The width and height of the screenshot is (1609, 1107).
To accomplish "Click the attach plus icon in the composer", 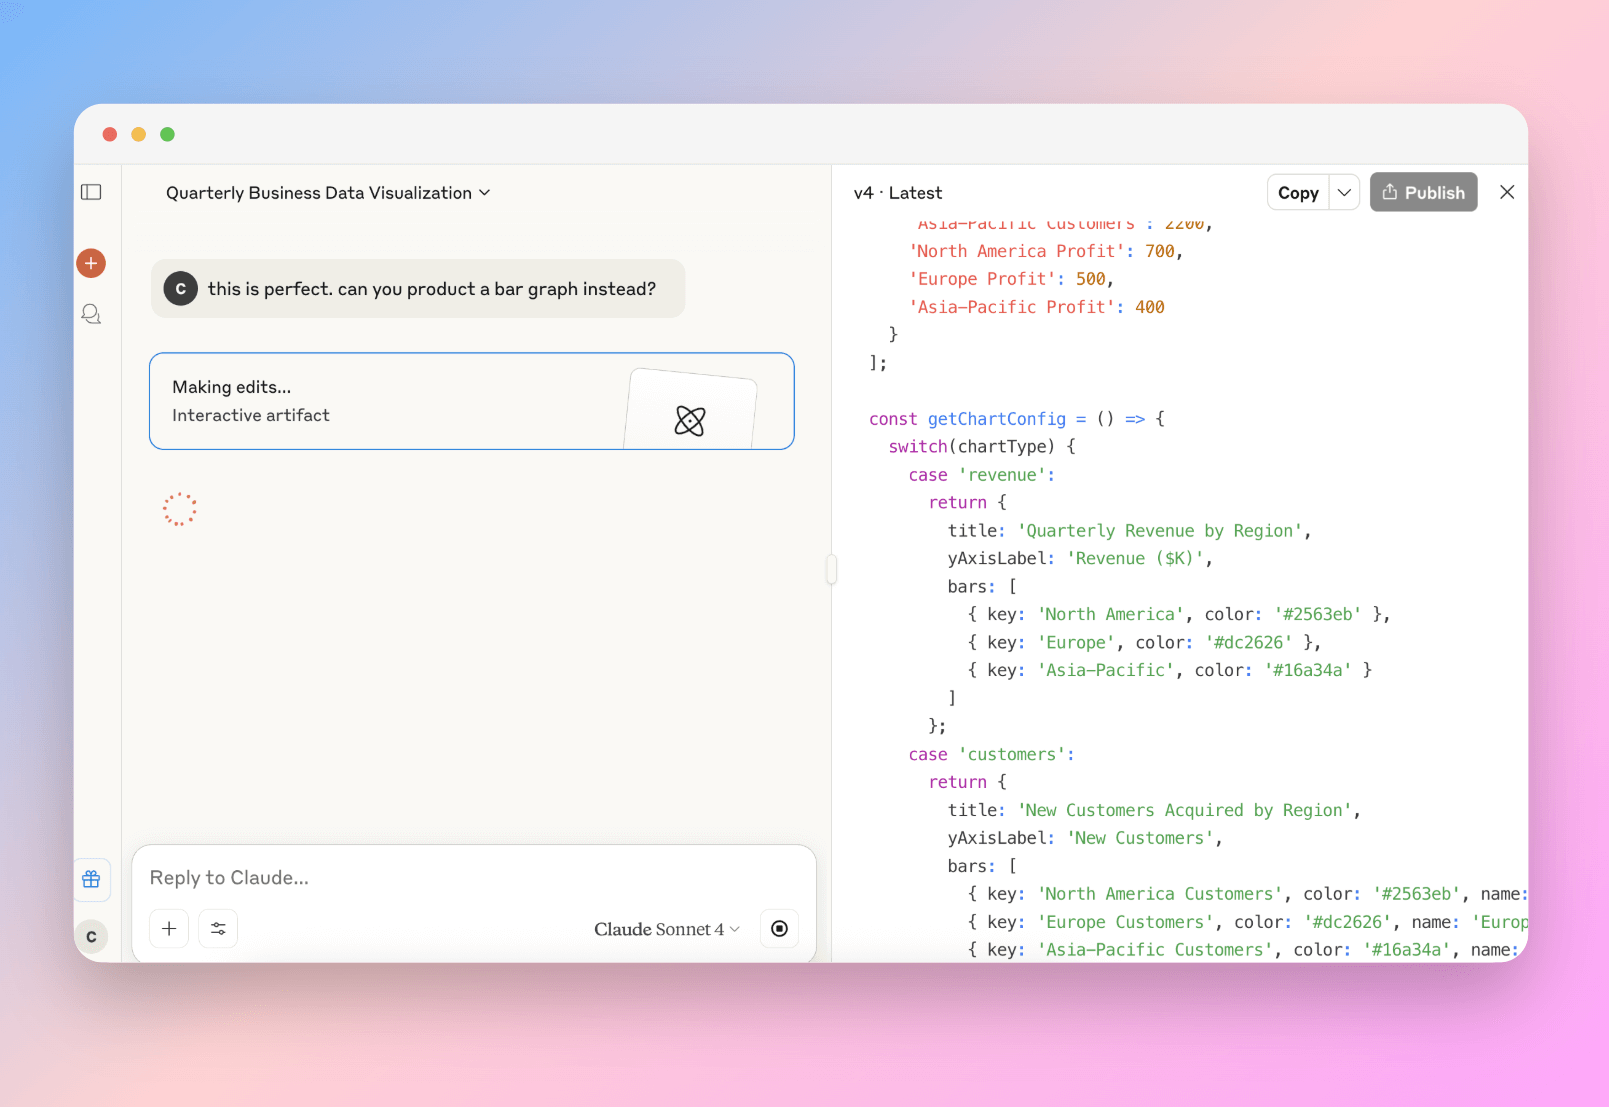I will pos(168,928).
